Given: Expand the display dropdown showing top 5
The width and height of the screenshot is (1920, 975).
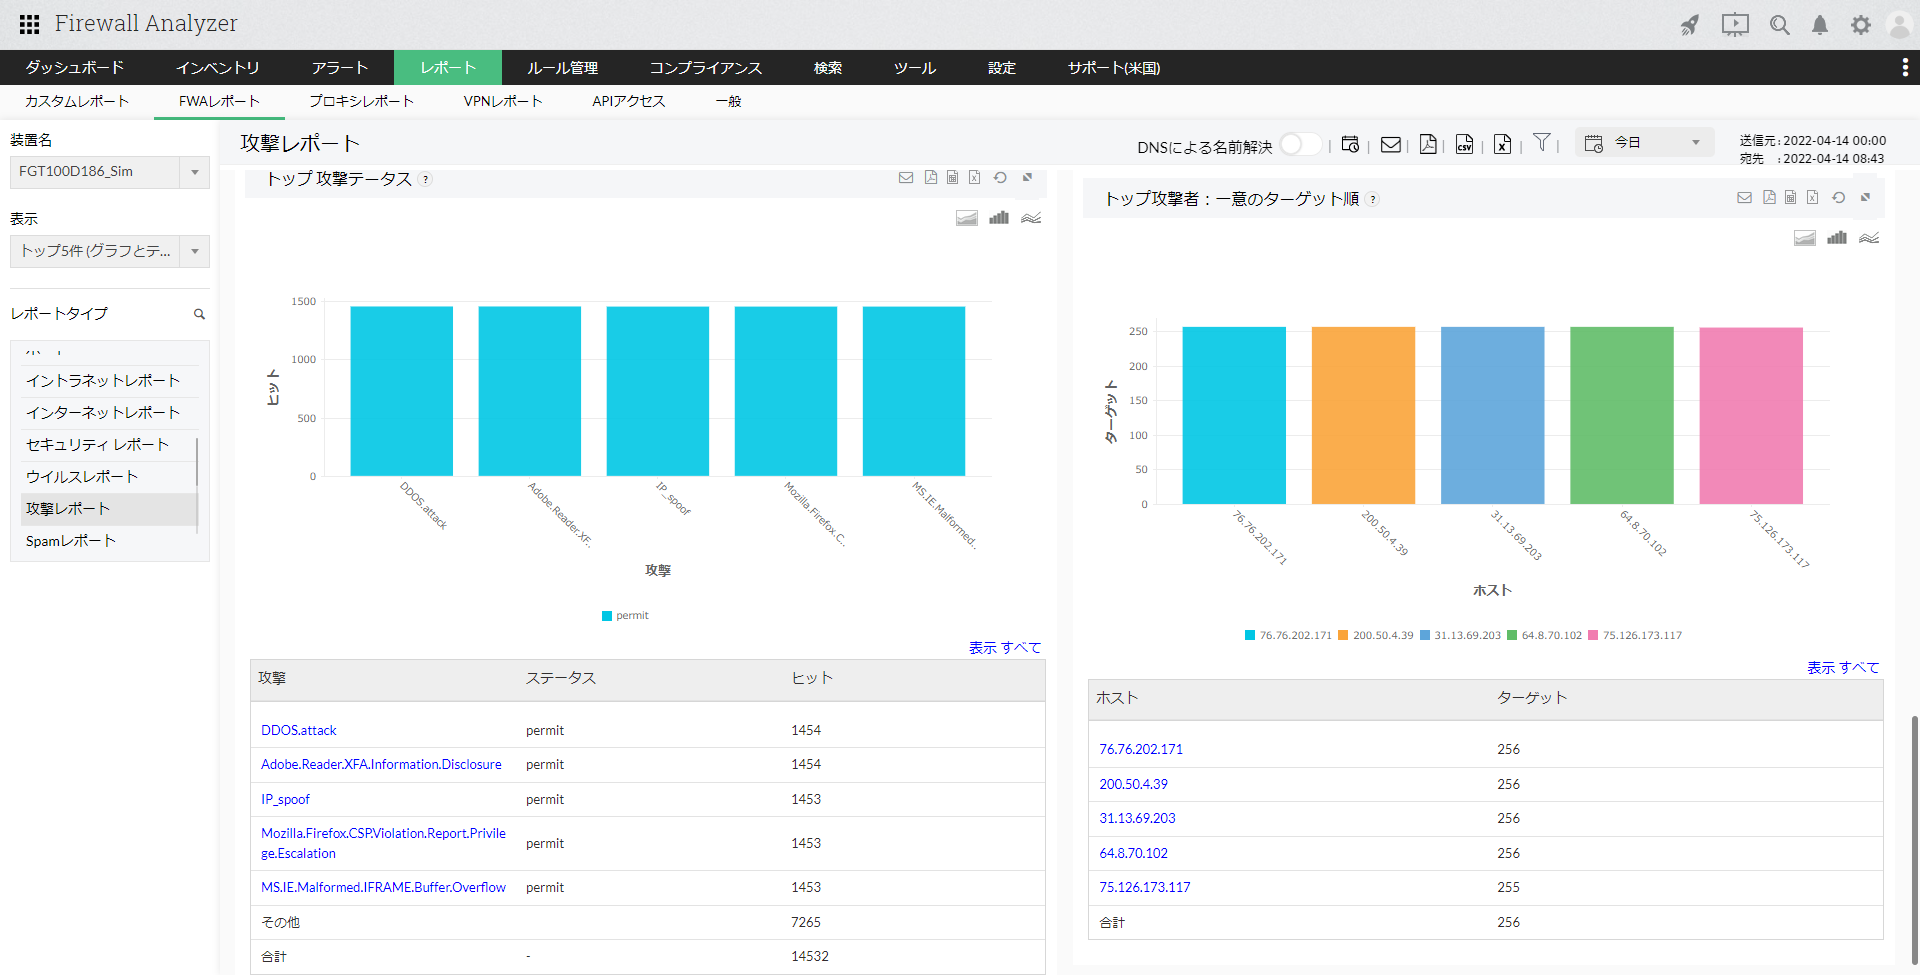Looking at the screenshot, I should coord(109,251).
